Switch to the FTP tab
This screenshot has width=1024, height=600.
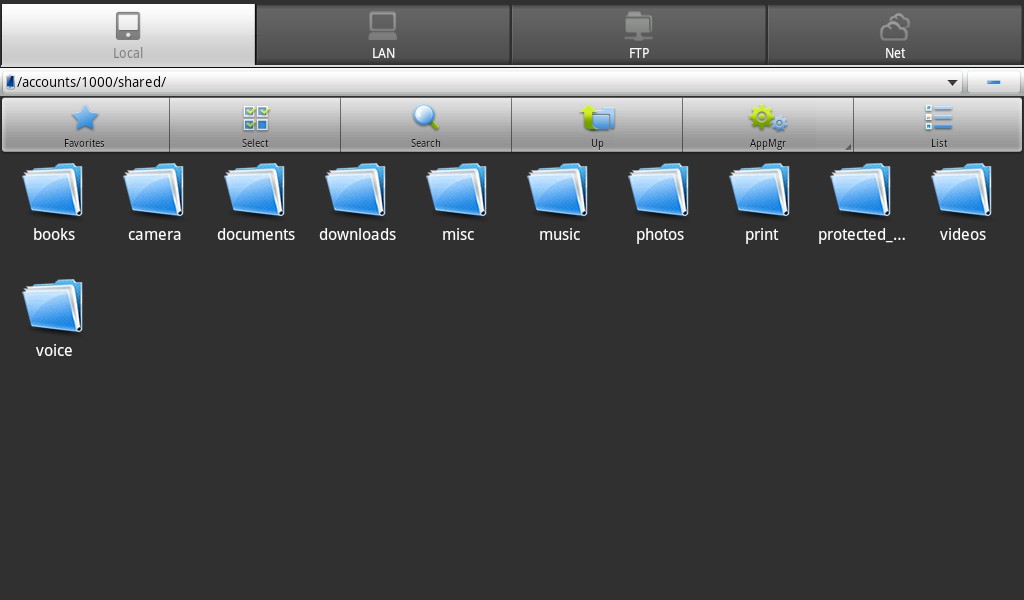639,35
